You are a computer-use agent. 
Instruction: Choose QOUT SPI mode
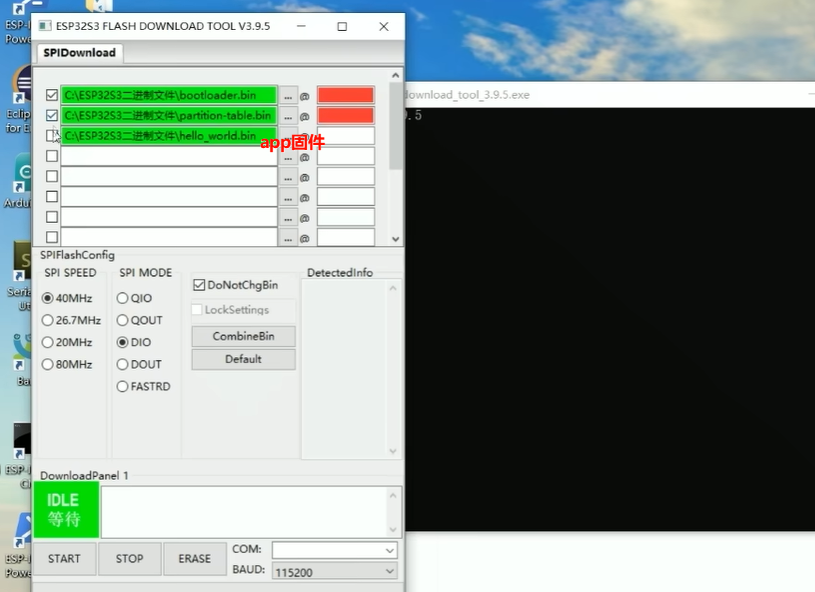(122, 320)
